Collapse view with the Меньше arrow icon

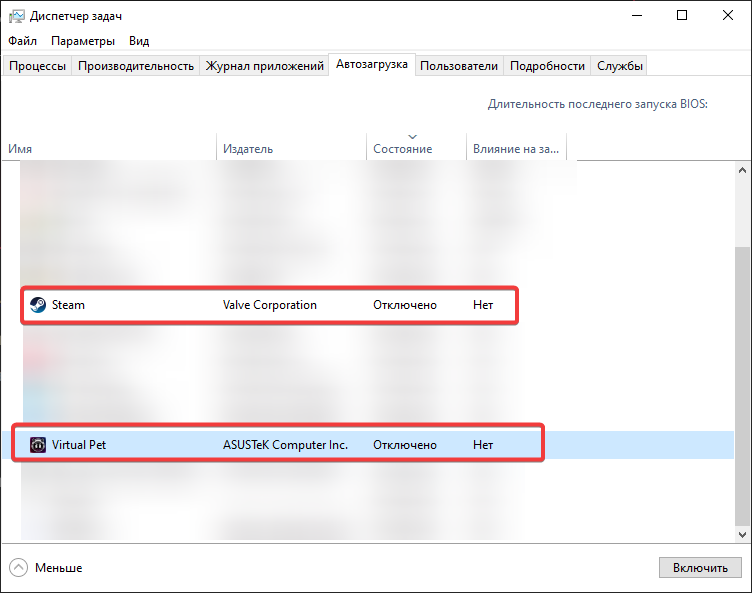(x=19, y=567)
